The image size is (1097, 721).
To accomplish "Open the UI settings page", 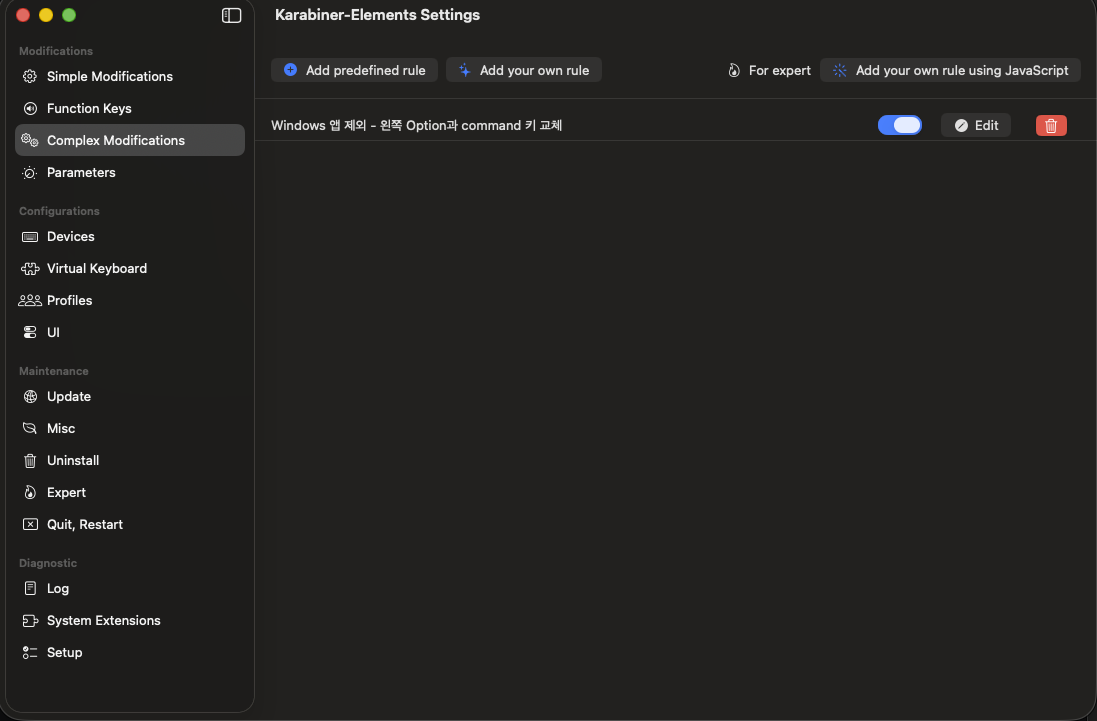I will pos(129,332).
